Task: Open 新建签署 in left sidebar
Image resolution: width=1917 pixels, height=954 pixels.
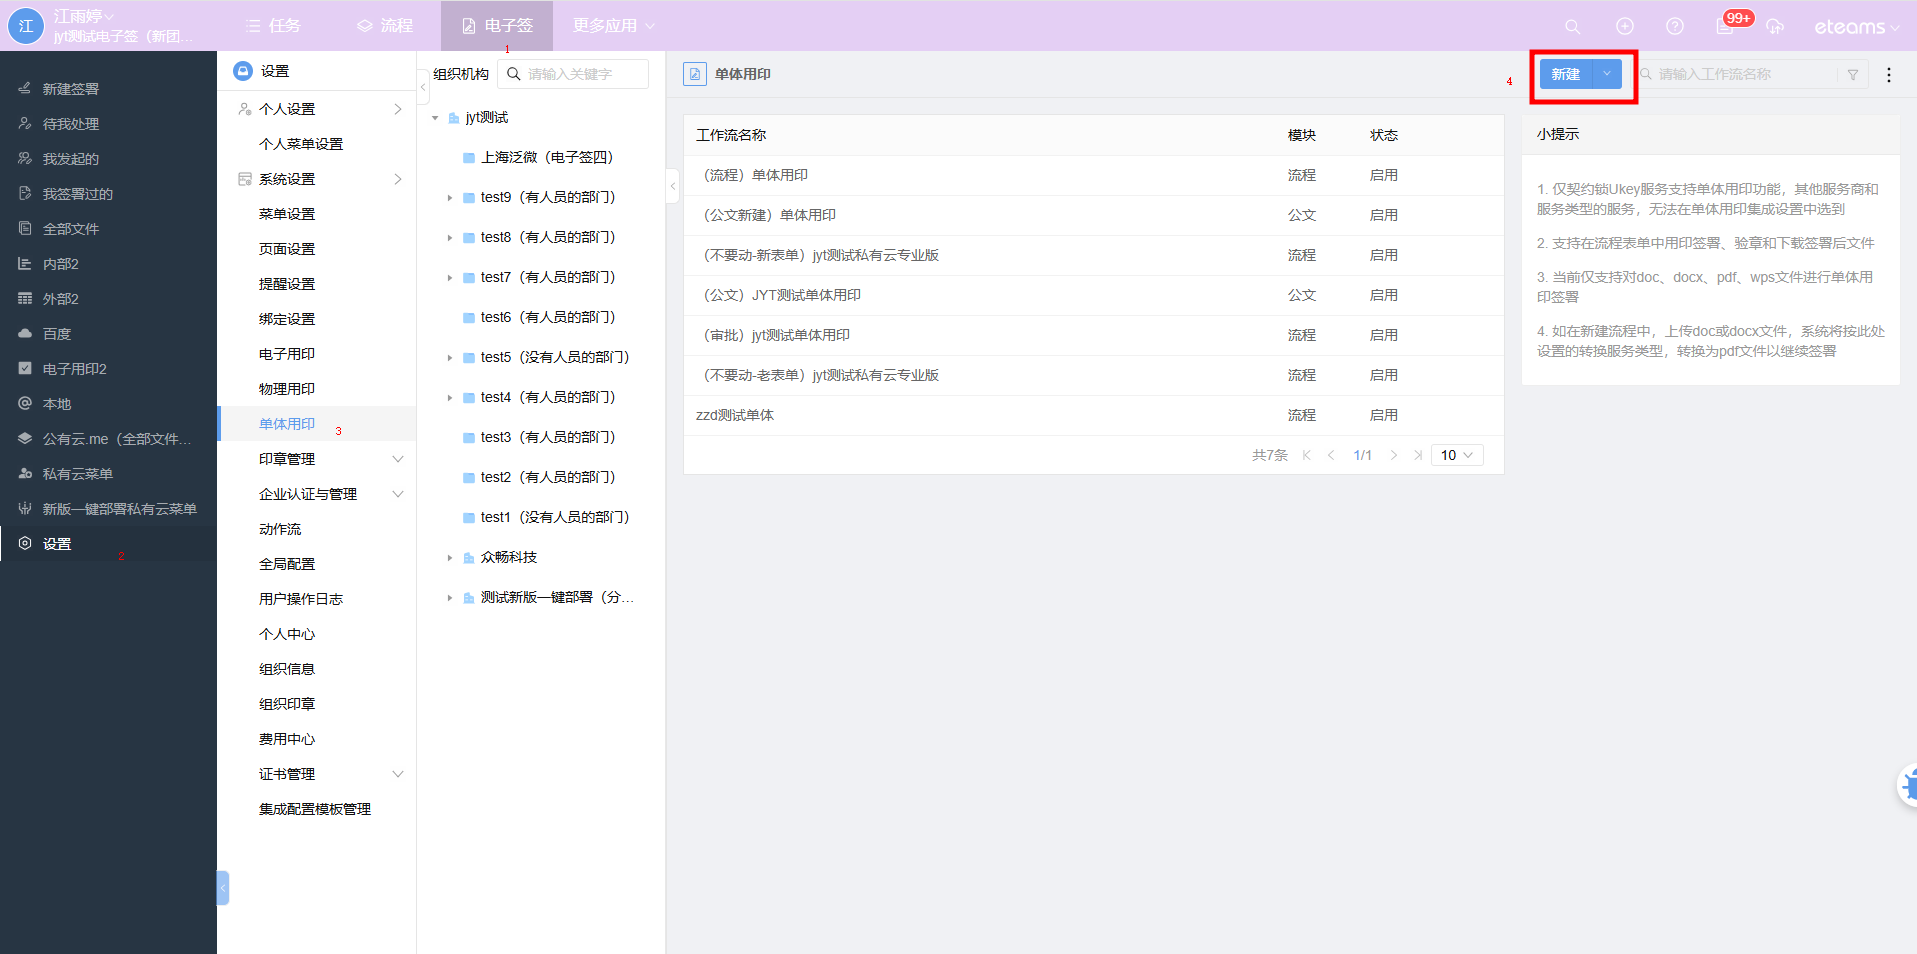Action: tap(70, 89)
